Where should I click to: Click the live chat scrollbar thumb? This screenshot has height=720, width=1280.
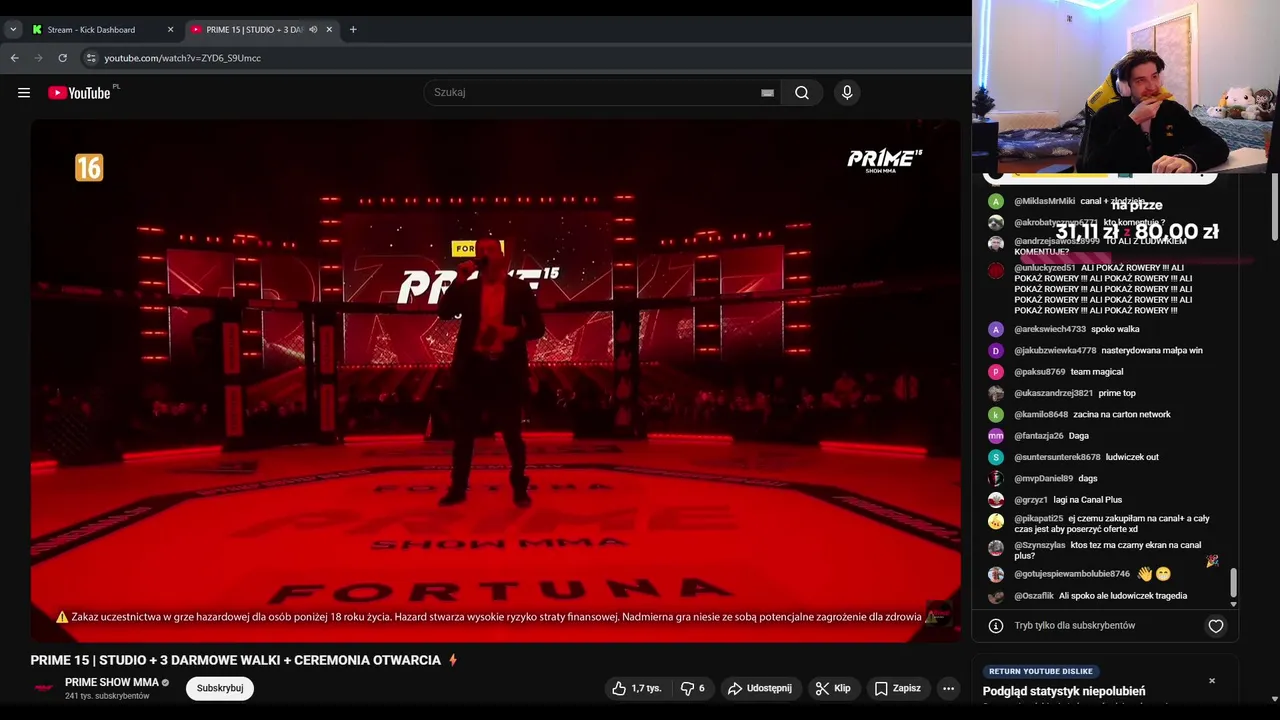pyautogui.click(x=1233, y=583)
